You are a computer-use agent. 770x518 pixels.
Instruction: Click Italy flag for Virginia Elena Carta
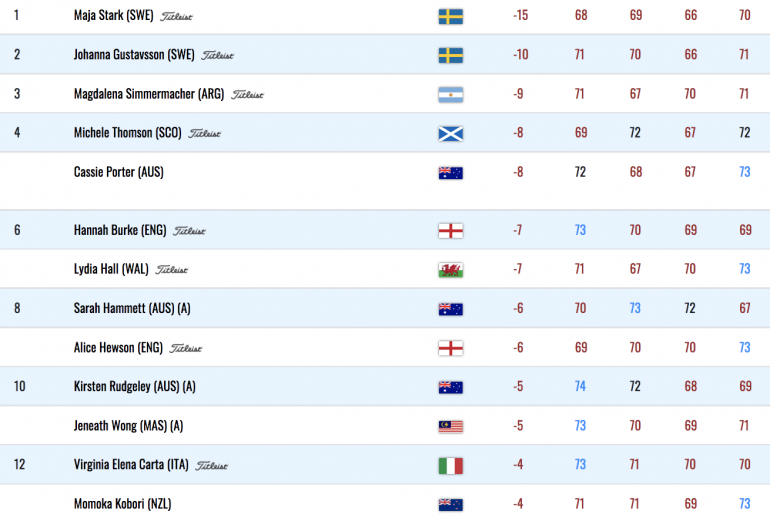pos(450,465)
